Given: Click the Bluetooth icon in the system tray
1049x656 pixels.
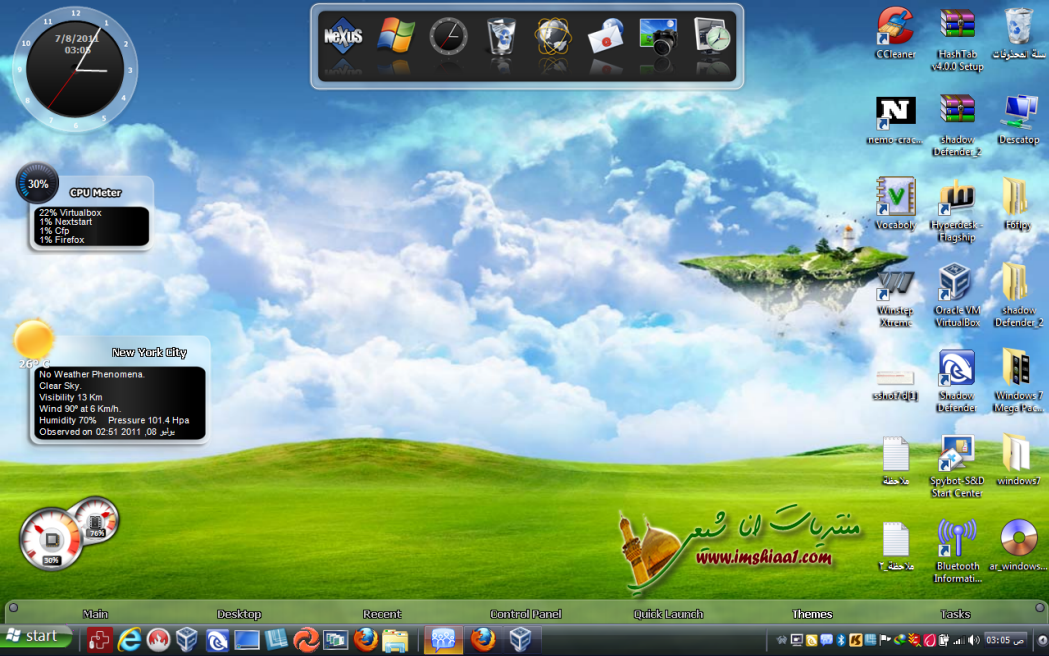Looking at the screenshot, I should 841,640.
